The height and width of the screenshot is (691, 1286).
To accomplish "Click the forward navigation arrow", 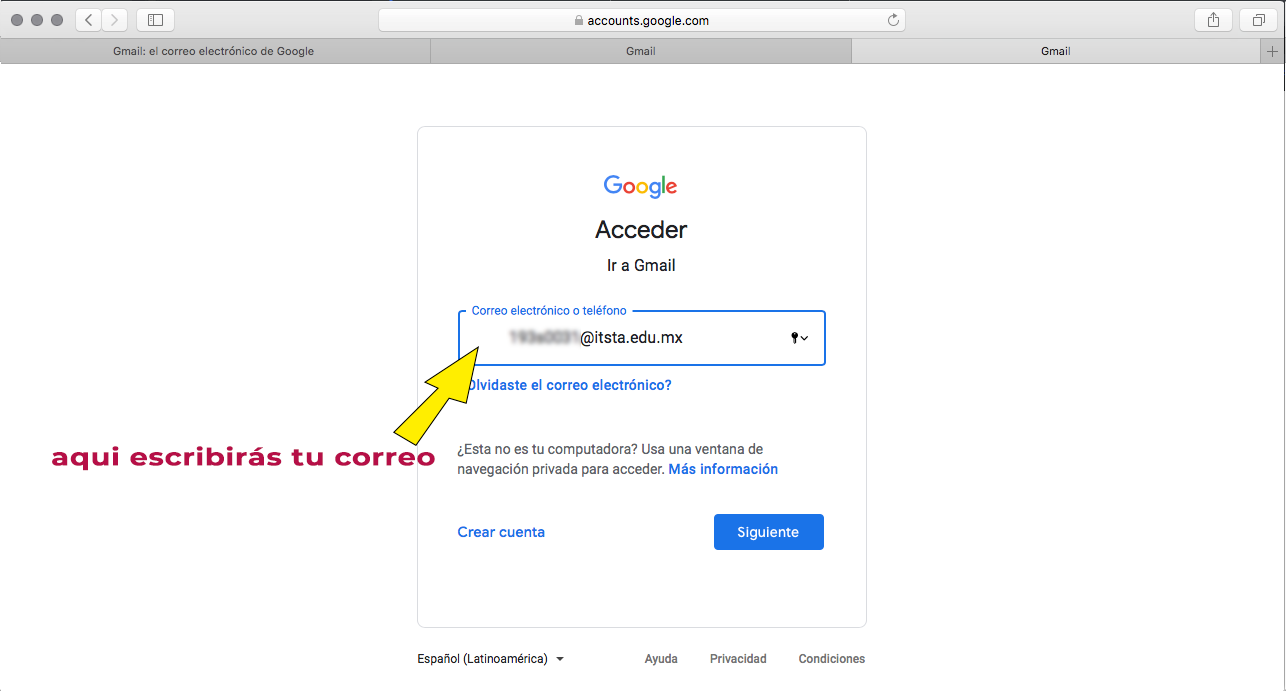I will 115,20.
